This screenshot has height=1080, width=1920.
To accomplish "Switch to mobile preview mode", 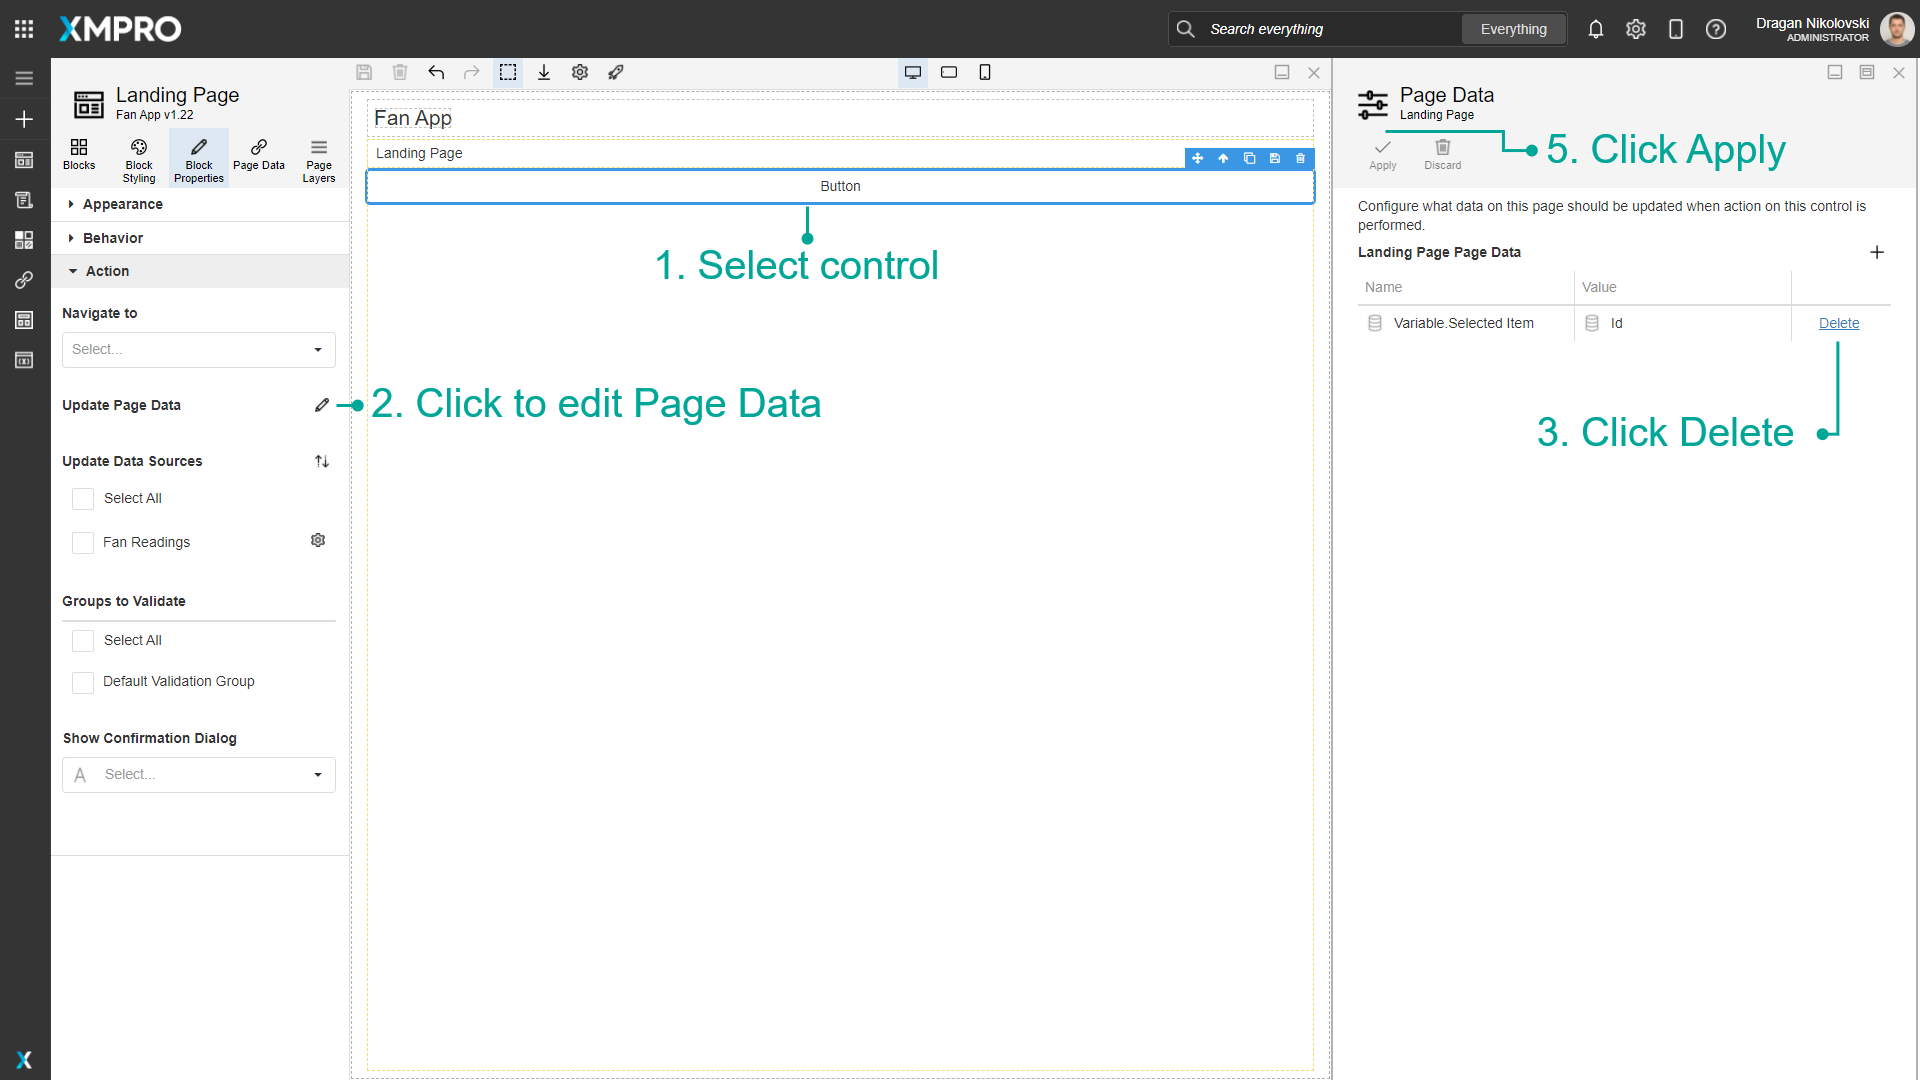I will (x=985, y=72).
